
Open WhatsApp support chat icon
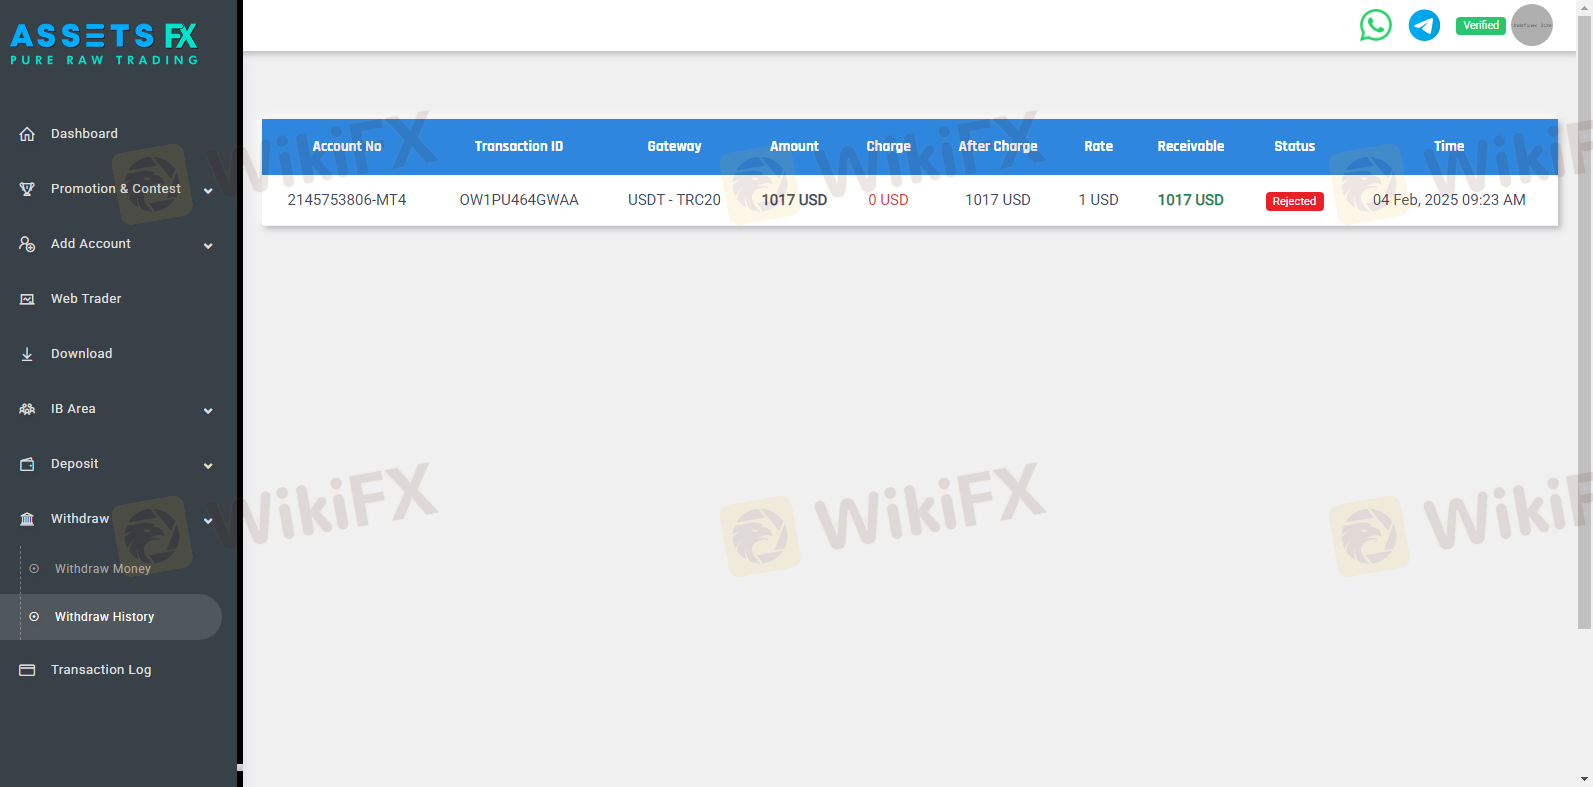tap(1375, 25)
